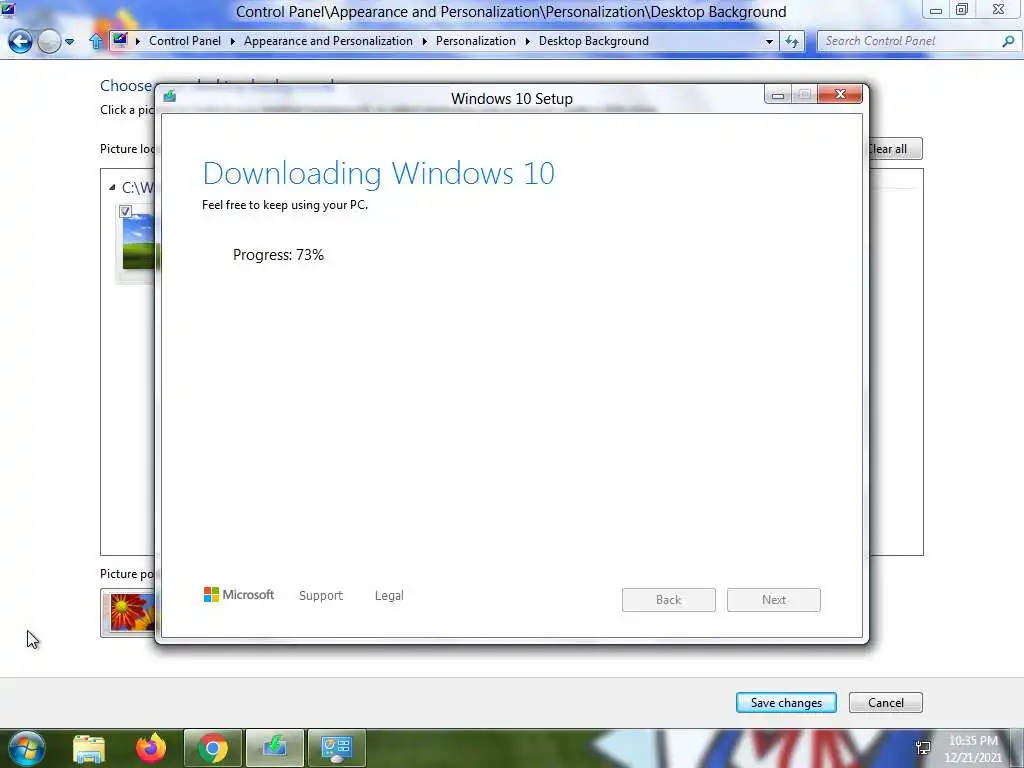
Task: Switch to Windows 10 Setup taskbar icon
Action: 275,748
